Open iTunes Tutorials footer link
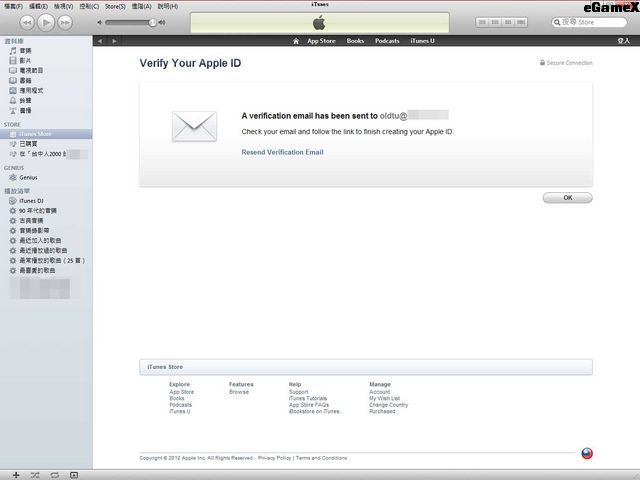Viewport: 640px width, 480px height. pyautogui.click(x=308, y=398)
